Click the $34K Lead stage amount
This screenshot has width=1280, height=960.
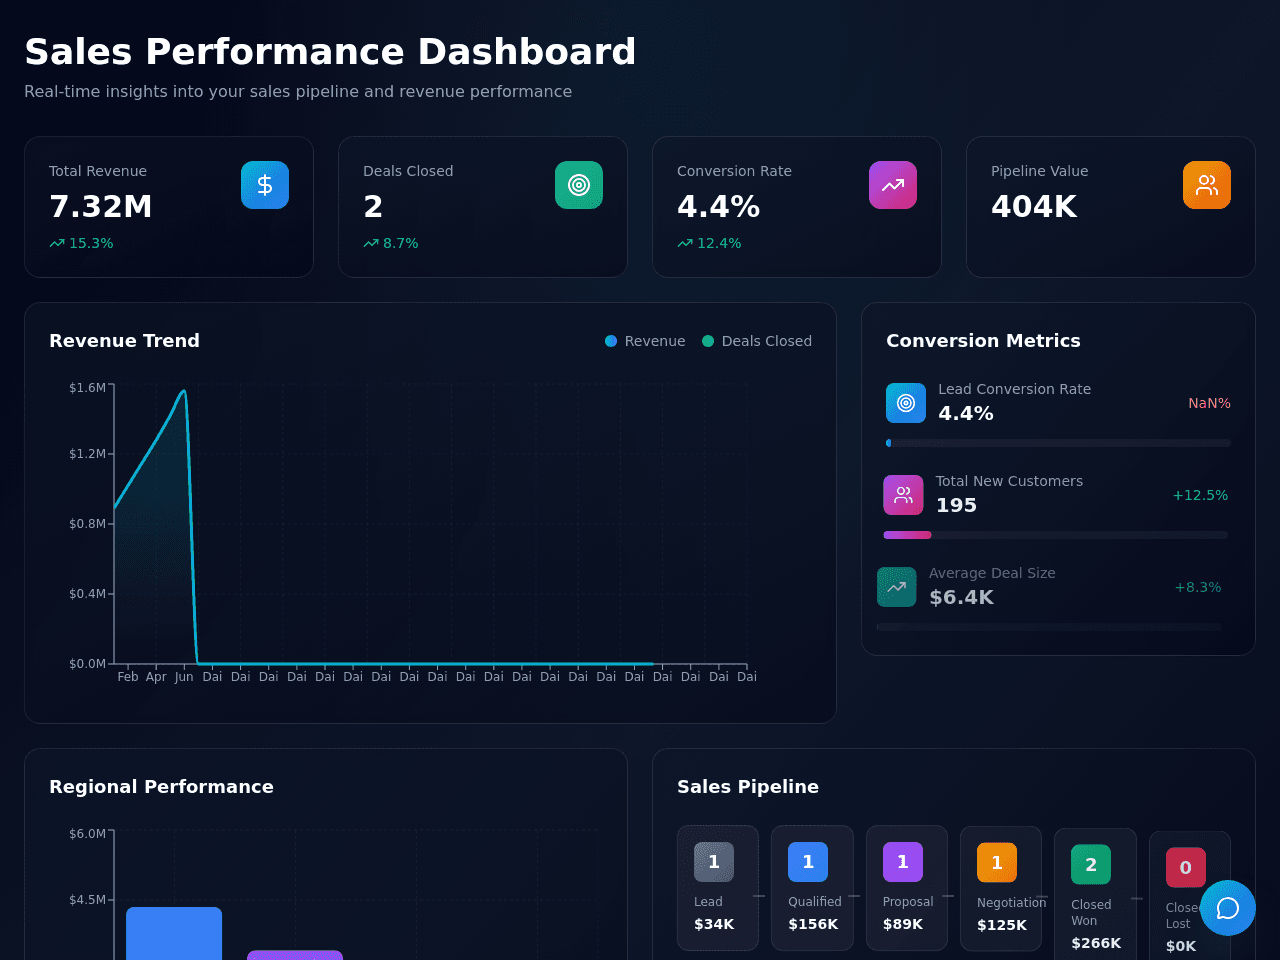tap(714, 924)
